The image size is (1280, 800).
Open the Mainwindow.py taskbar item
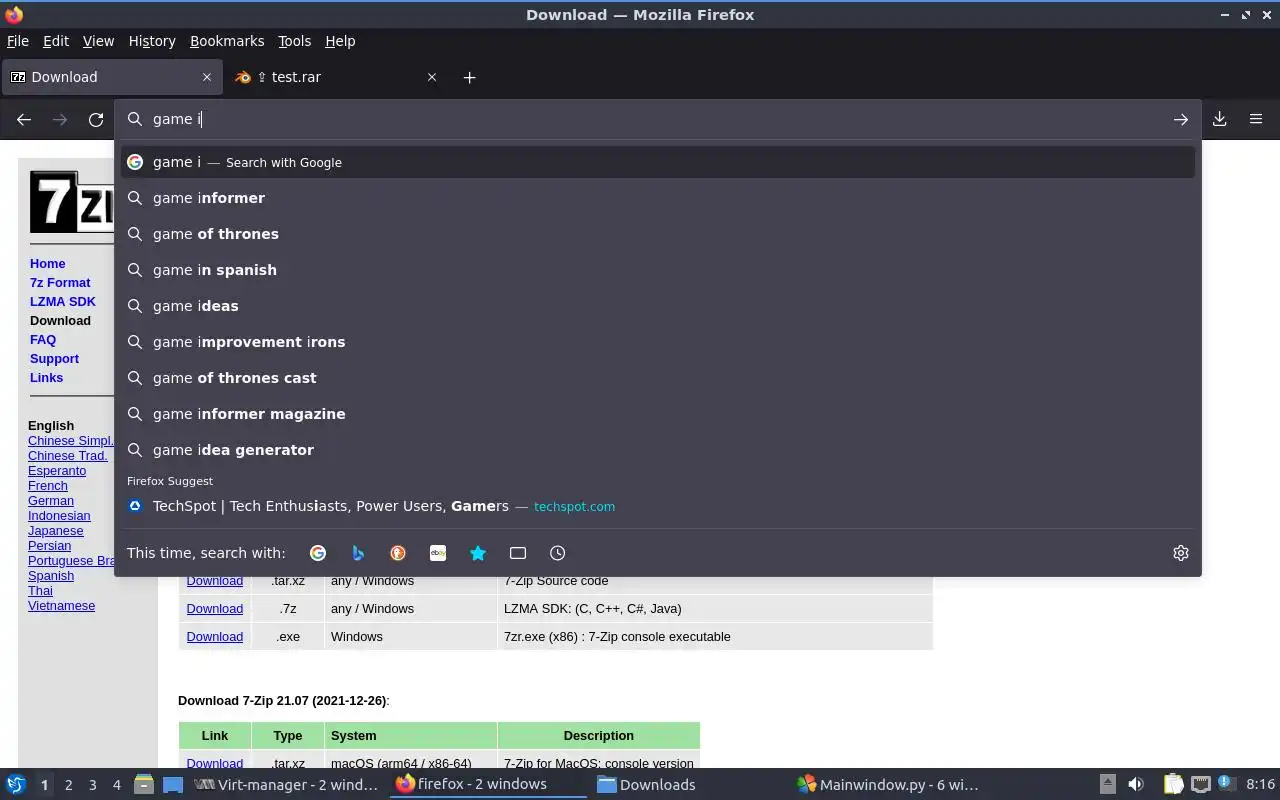click(x=888, y=785)
